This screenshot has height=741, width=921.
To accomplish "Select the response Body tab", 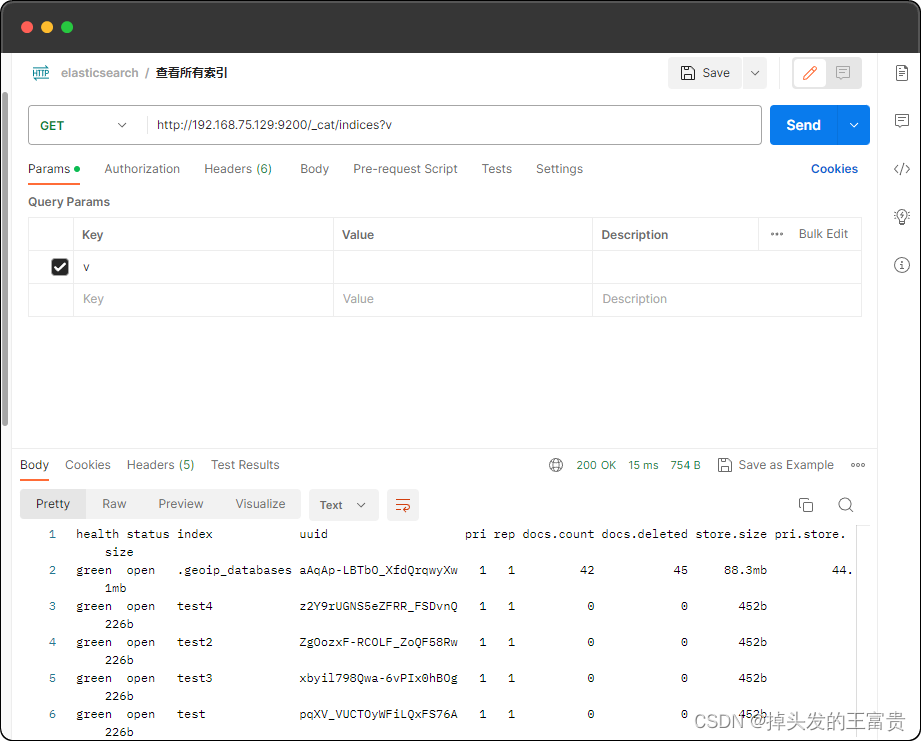I will click(35, 465).
